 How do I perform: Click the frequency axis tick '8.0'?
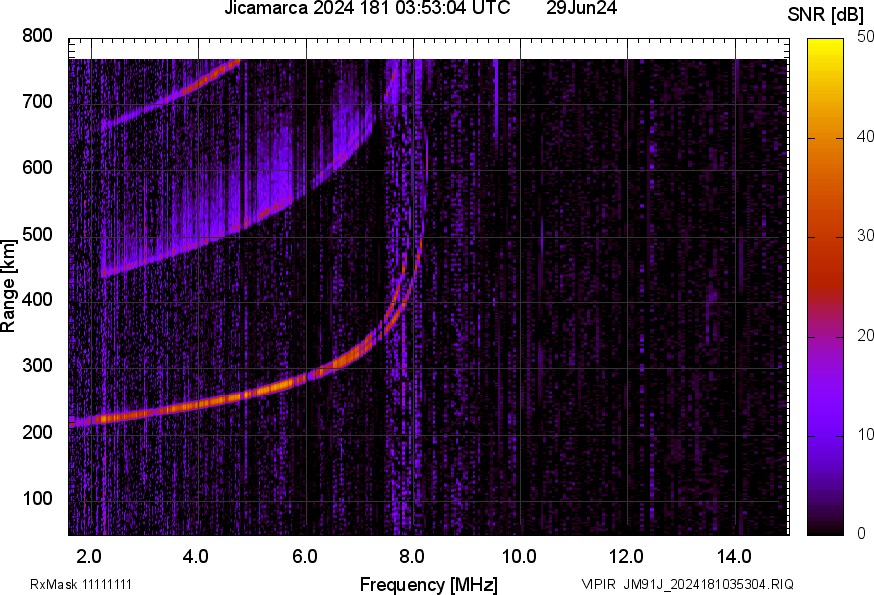click(412, 557)
